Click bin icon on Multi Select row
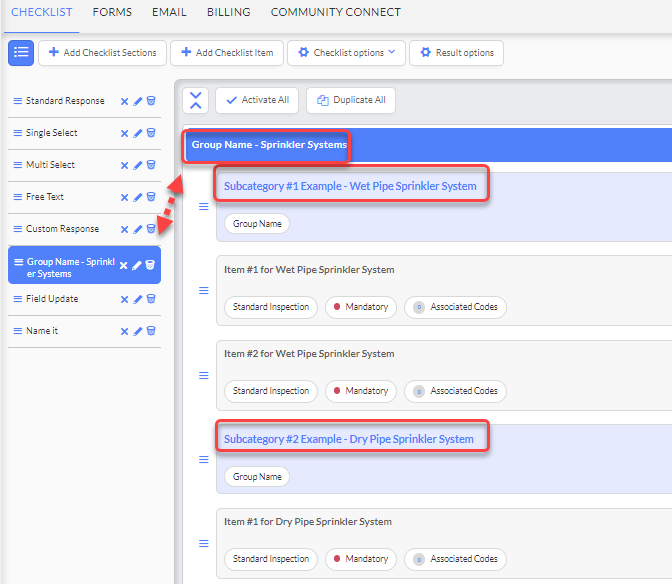Image resolution: width=672 pixels, height=584 pixels. click(x=151, y=165)
